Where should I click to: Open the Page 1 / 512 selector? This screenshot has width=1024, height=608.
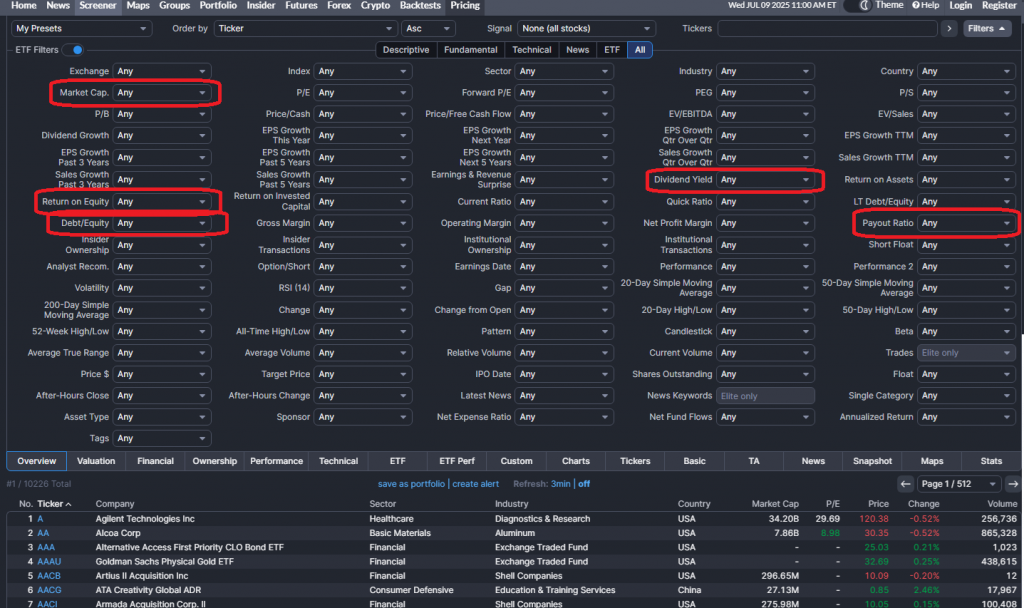956,484
